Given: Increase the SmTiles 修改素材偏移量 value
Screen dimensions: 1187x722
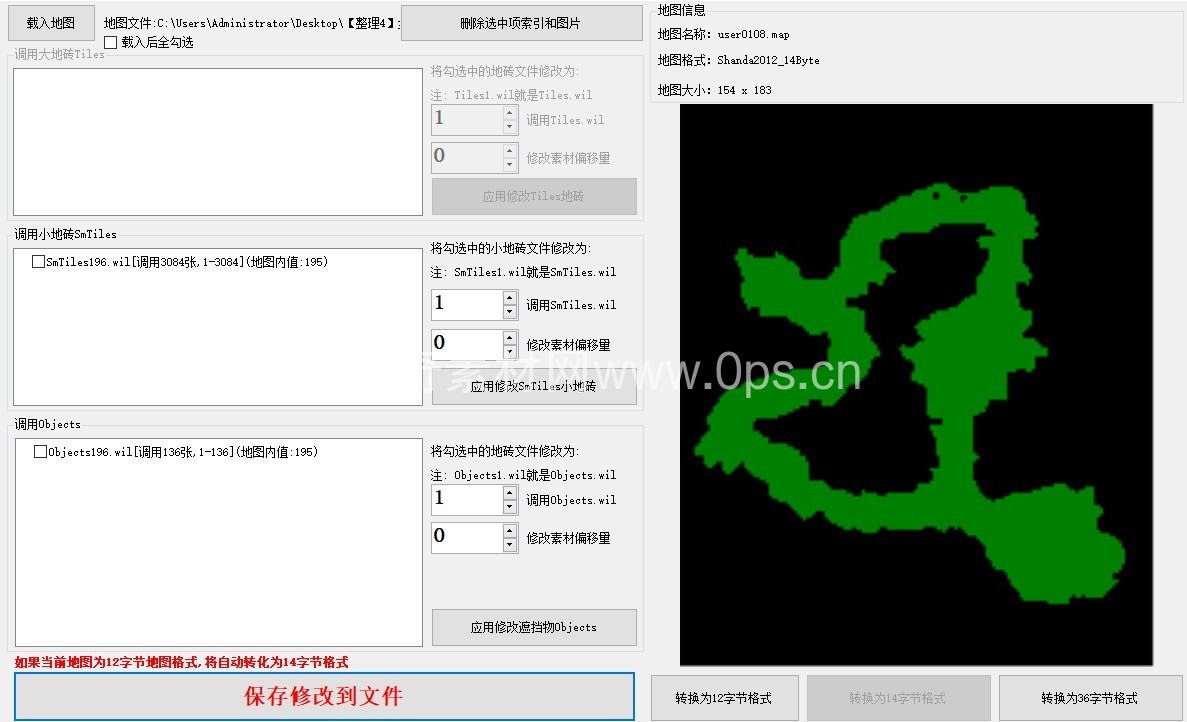Looking at the screenshot, I should pos(510,338).
